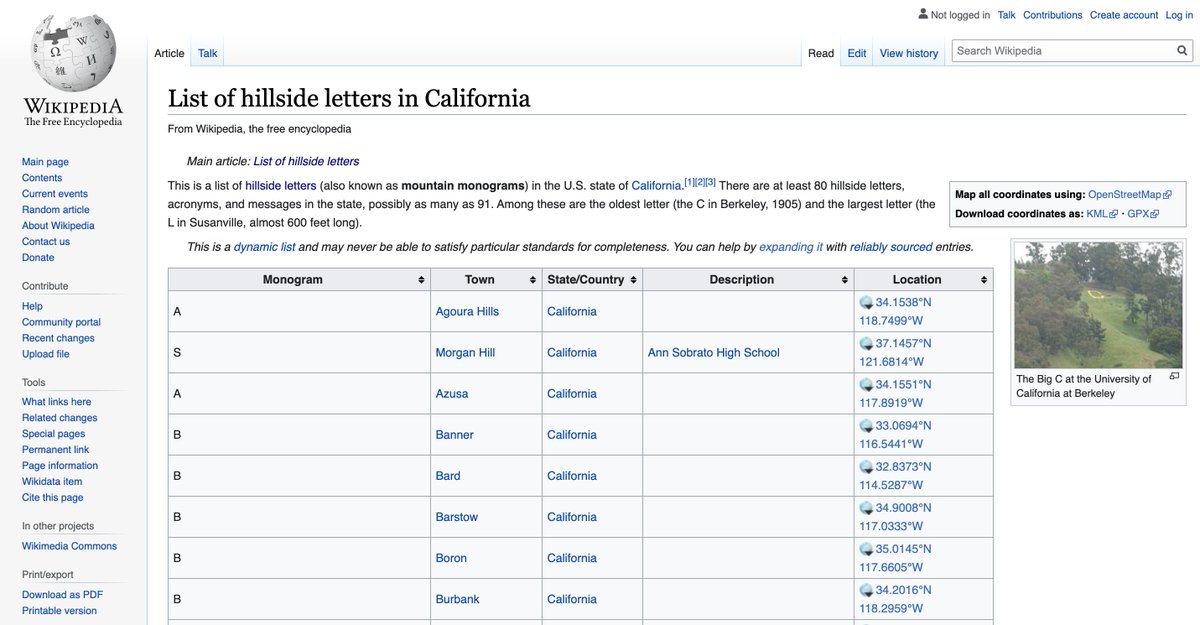
Task: Open Main page sidebar link
Action: click(x=45, y=162)
